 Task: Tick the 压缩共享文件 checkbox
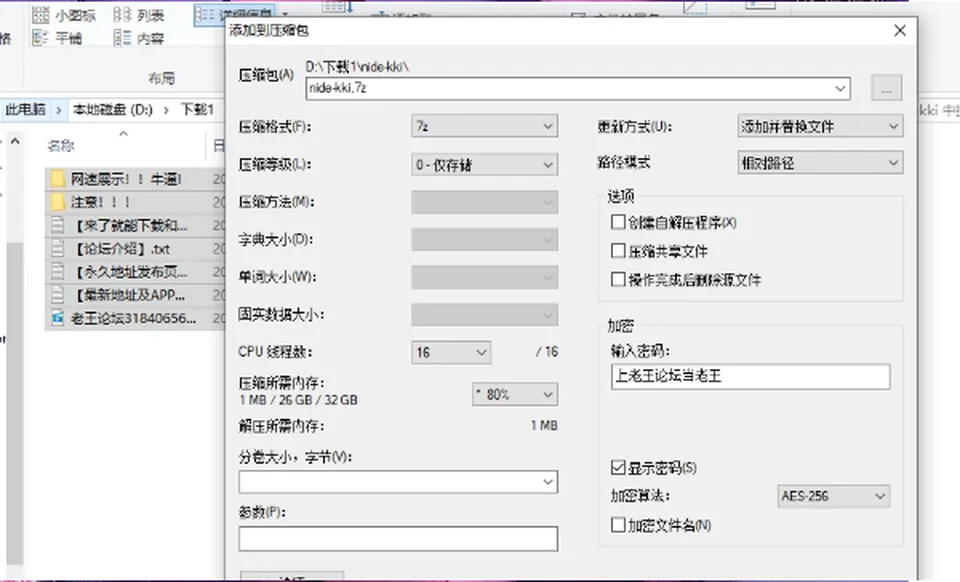[x=618, y=250]
